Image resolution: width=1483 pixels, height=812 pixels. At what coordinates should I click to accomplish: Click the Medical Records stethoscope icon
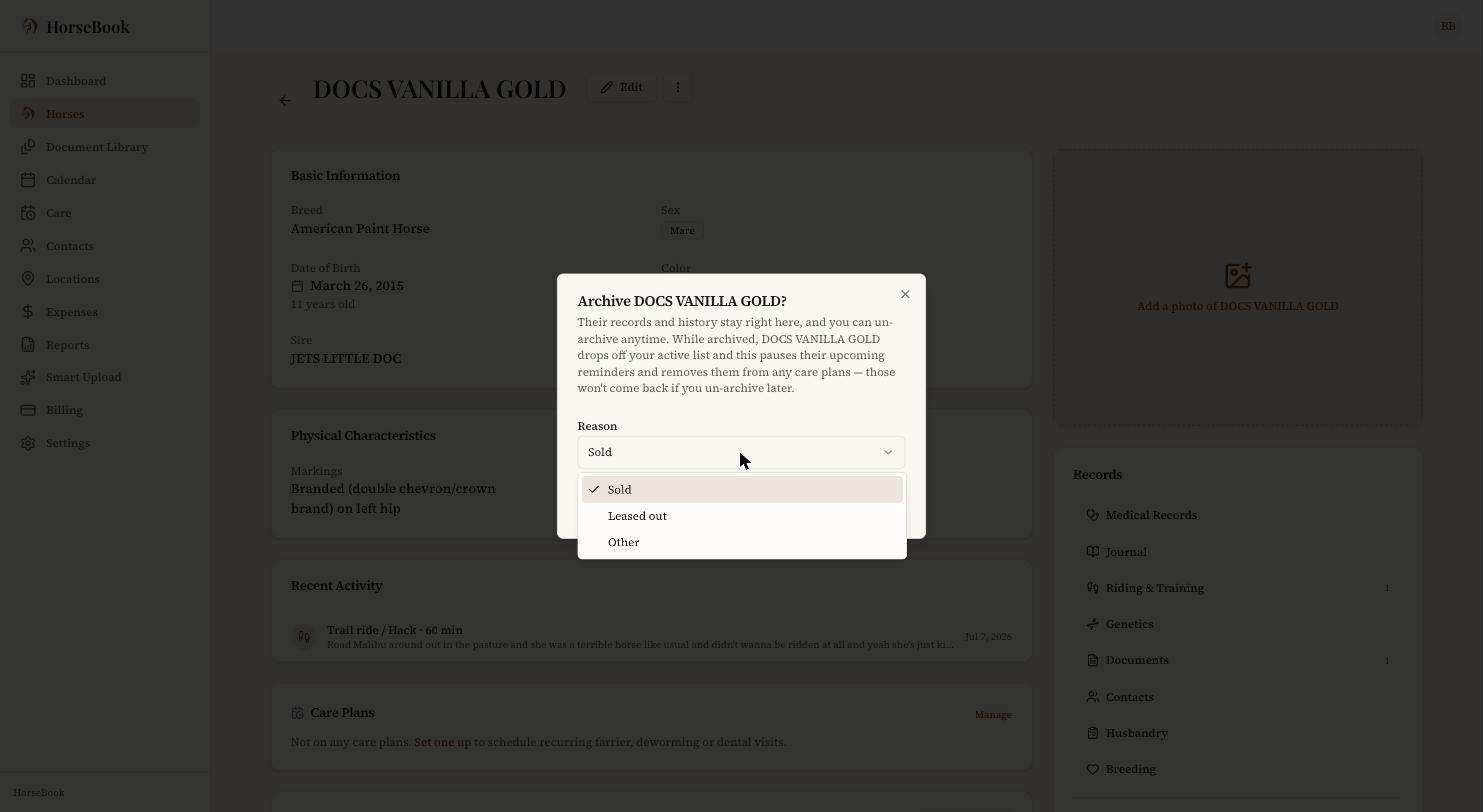pos(1092,515)
